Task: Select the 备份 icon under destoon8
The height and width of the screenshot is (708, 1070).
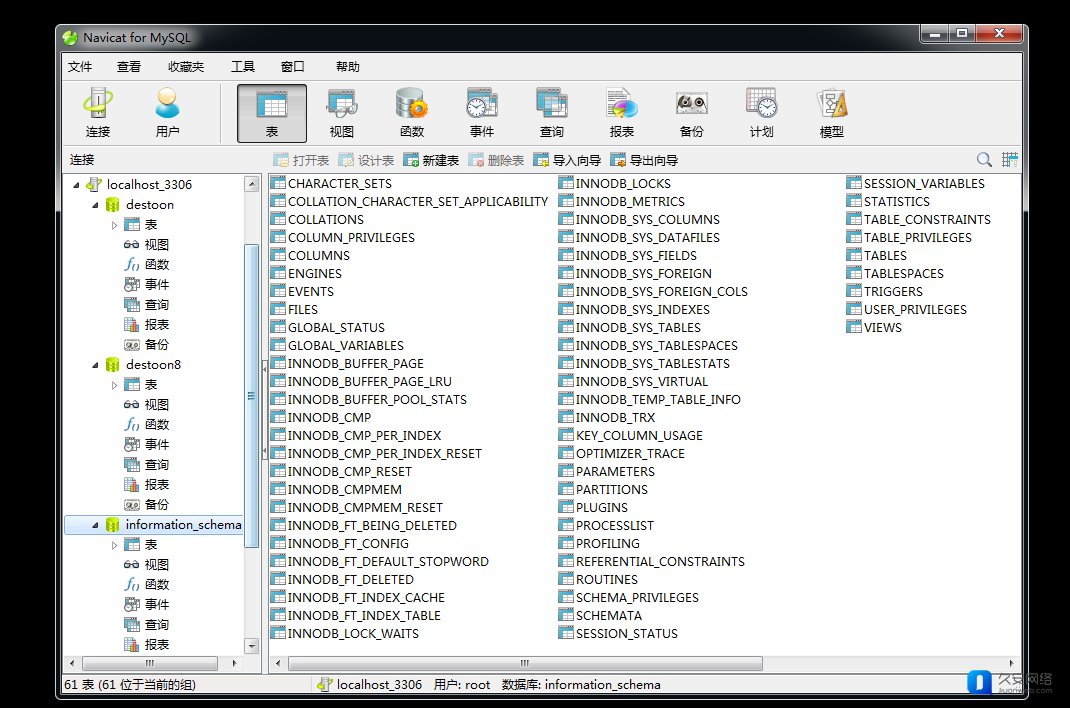Action: [132, 505]
